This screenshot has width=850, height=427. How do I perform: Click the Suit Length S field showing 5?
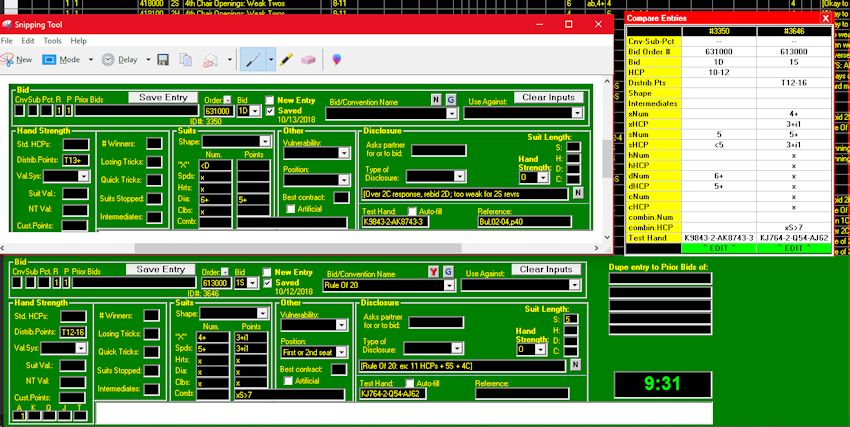tap(571, 319)
